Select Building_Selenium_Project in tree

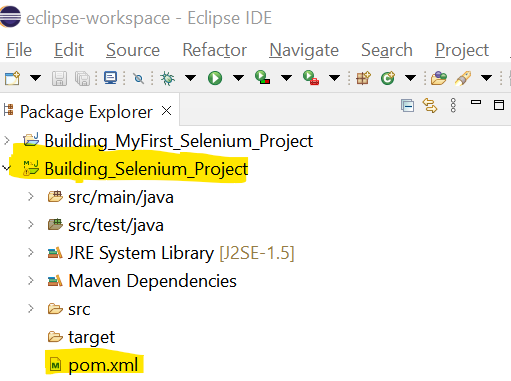point(146,169)
